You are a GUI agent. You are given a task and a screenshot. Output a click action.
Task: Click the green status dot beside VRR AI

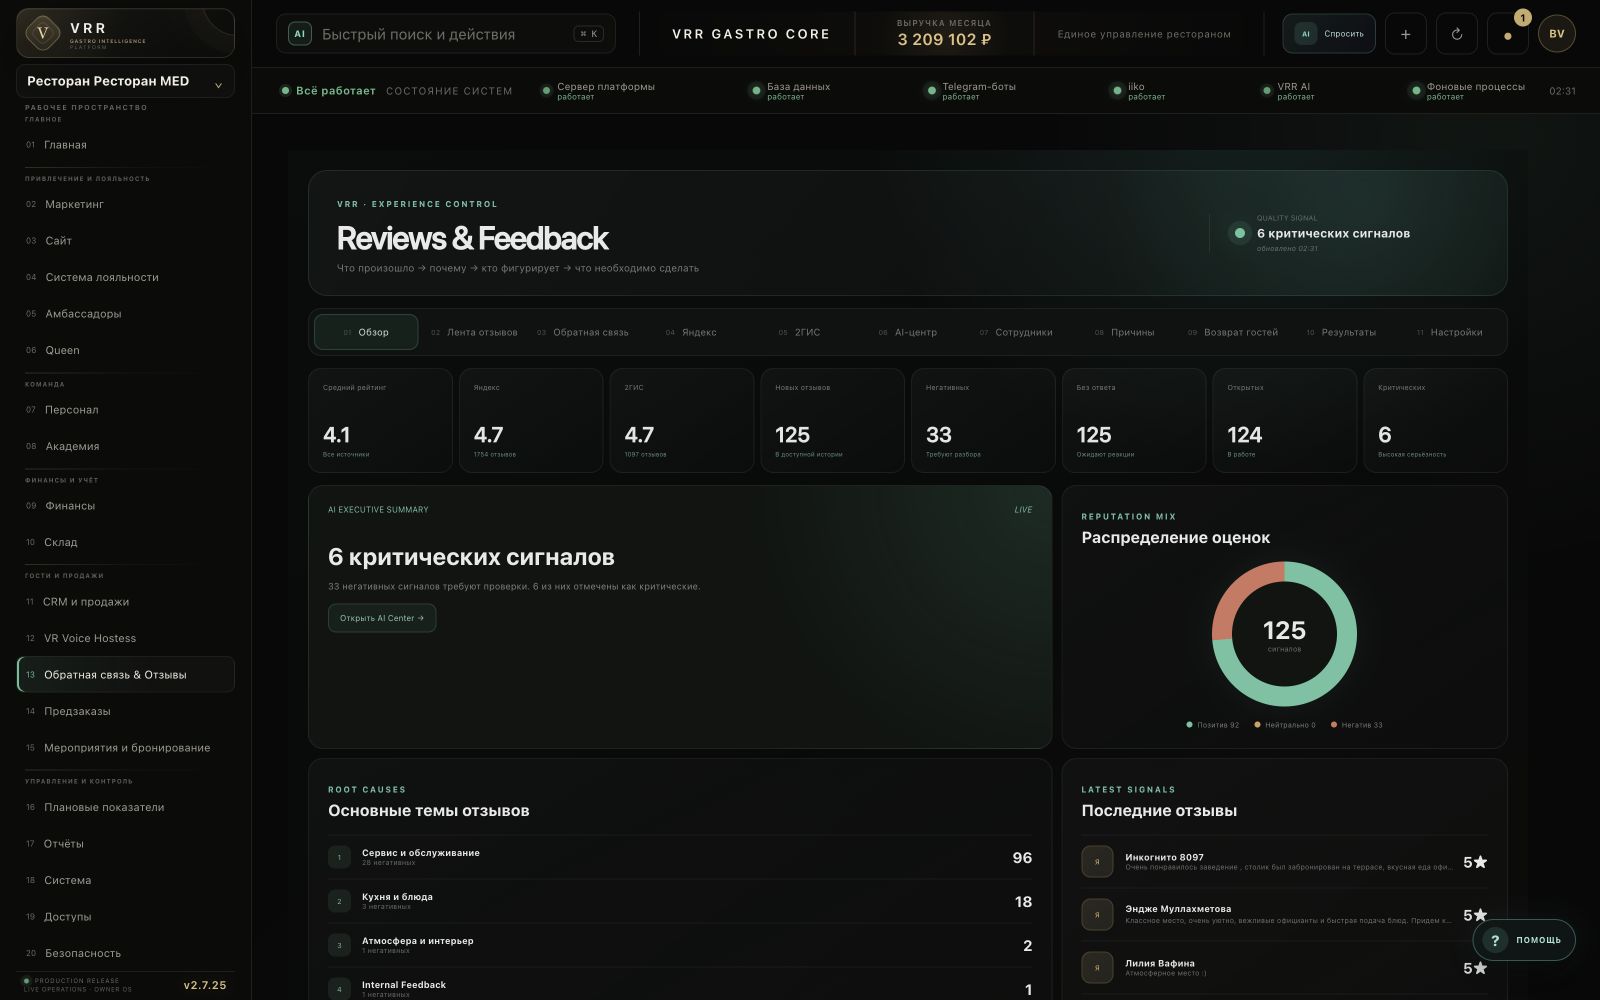coord(1267,91)
